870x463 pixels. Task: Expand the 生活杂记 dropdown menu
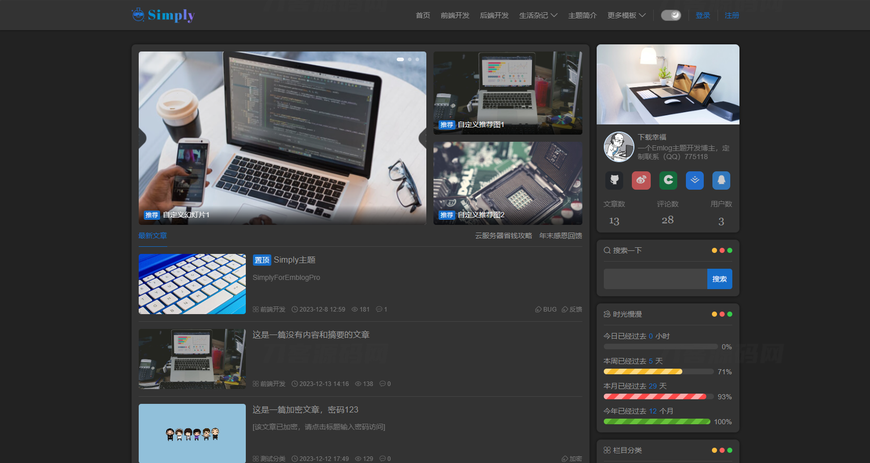coord(538,15)
